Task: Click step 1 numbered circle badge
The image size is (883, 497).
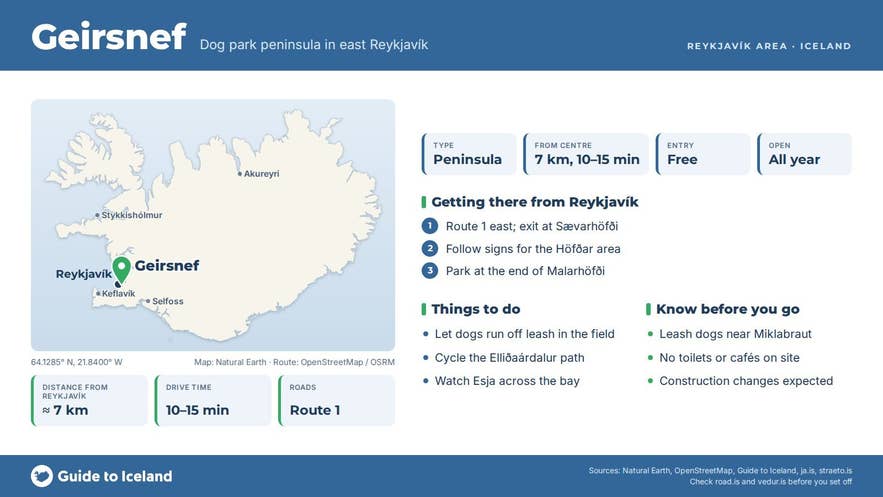Action: pyautogui.click(x=430, y=226)
